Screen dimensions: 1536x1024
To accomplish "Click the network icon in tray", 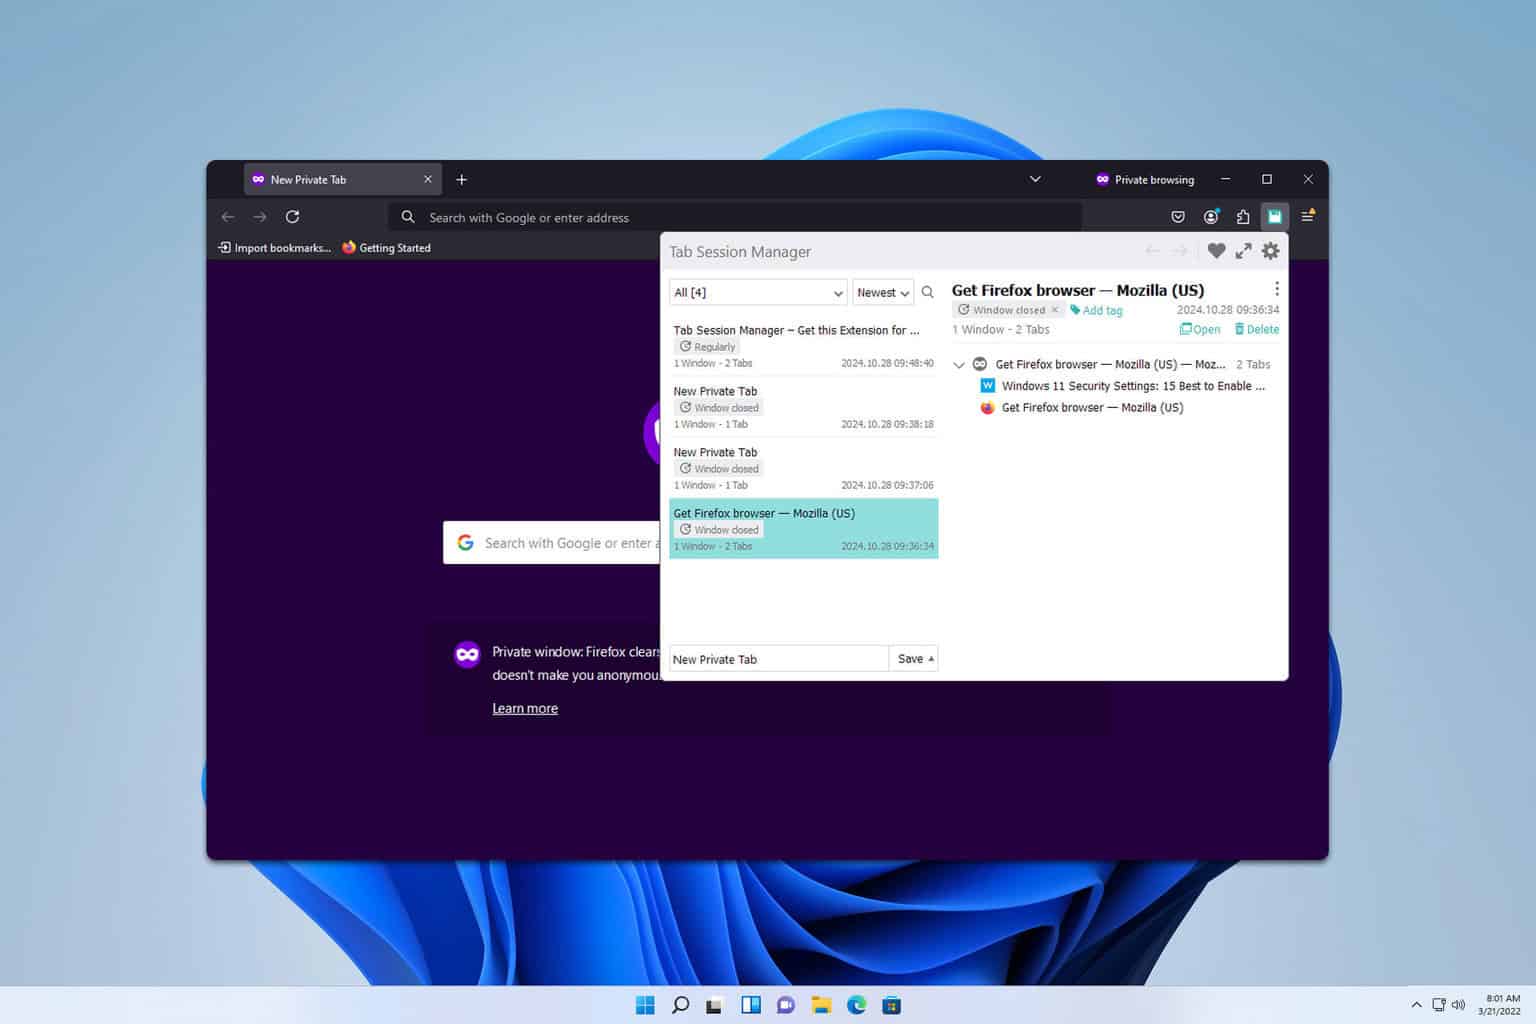I will [x=1438, y=1005].
